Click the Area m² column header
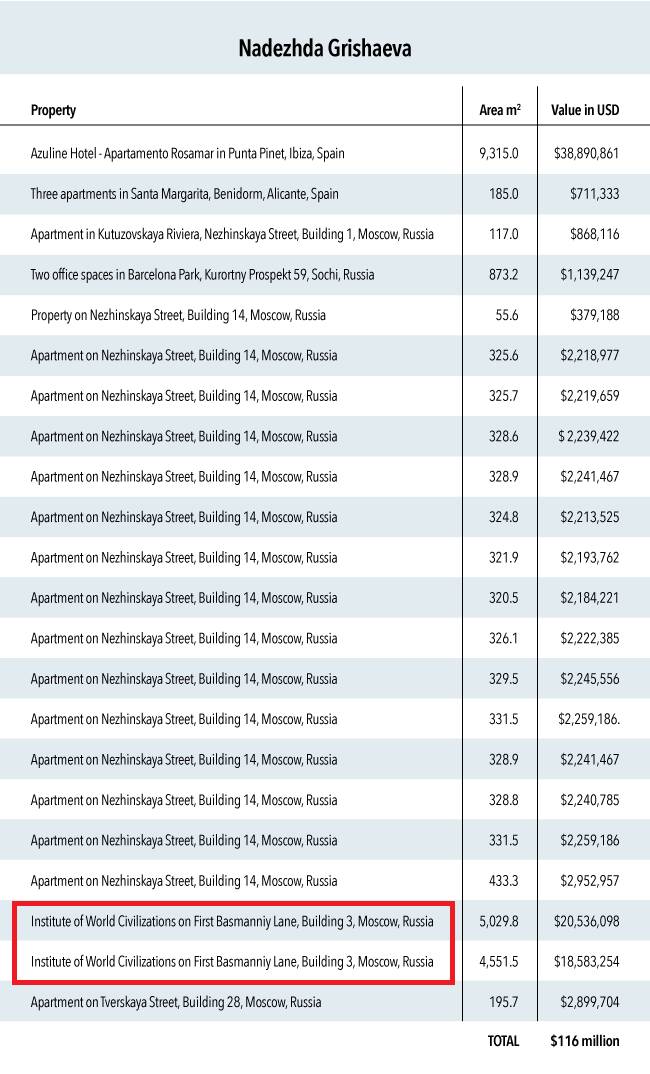 pos(499,110)
